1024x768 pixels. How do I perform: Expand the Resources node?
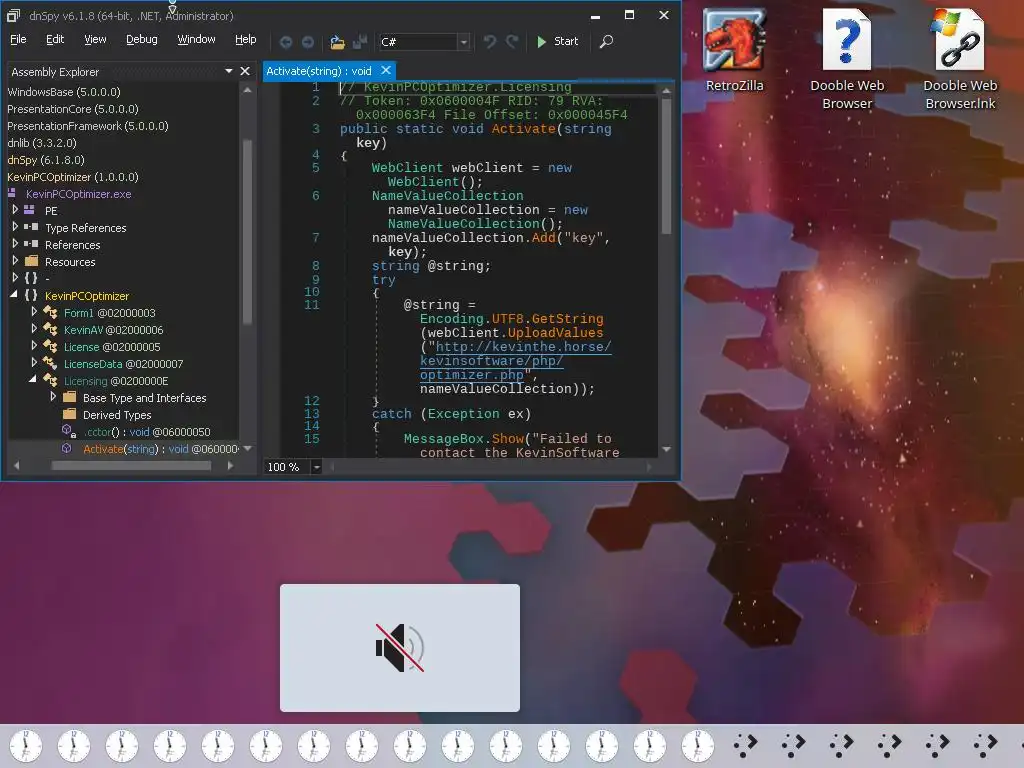pyautogui.click(x=15, y=261)
